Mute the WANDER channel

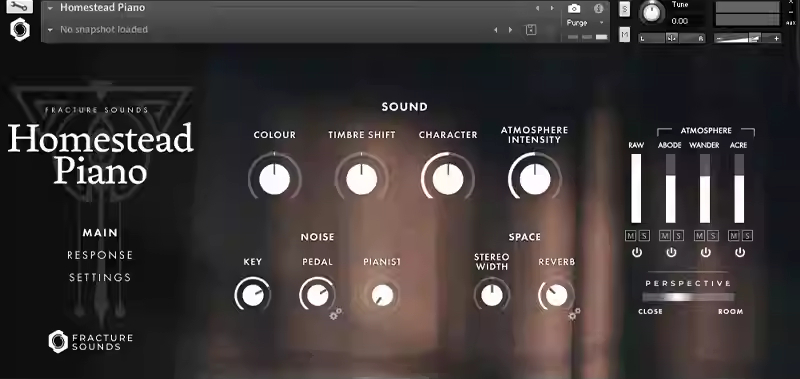[x=699, y=236]
